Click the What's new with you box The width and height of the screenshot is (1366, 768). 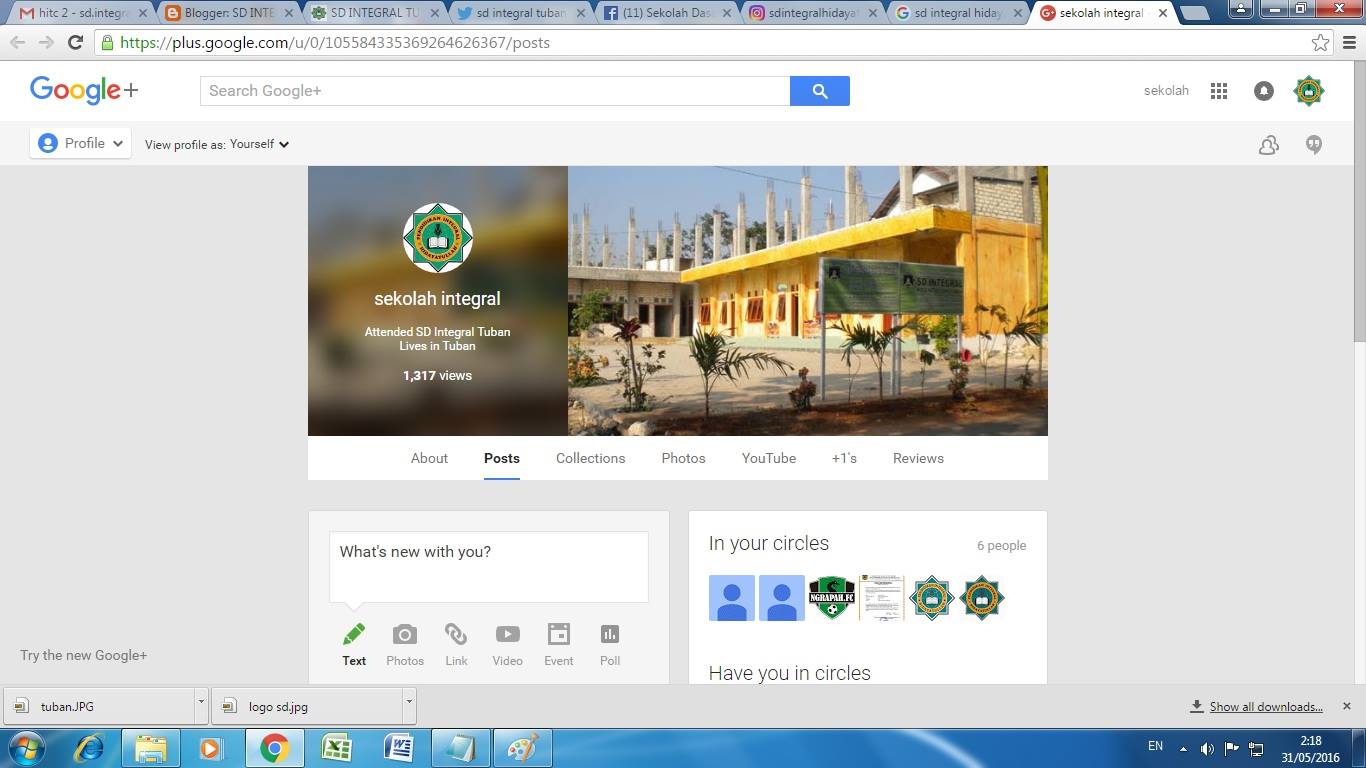tap(489, 567)
